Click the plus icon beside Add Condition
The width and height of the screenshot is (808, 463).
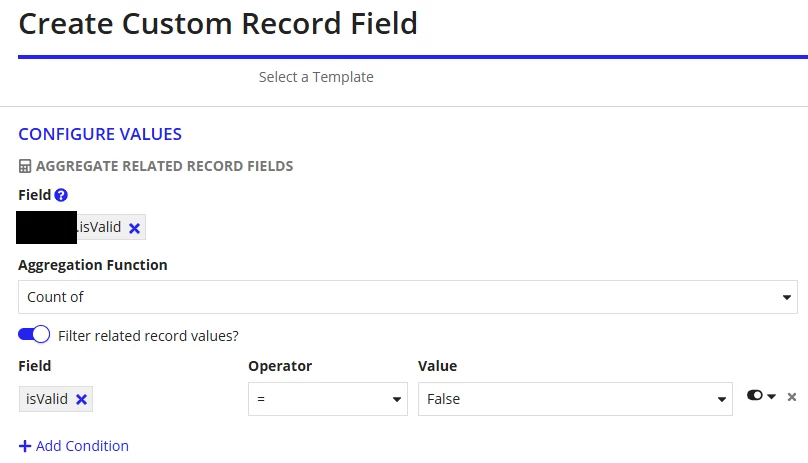(25, 446)
